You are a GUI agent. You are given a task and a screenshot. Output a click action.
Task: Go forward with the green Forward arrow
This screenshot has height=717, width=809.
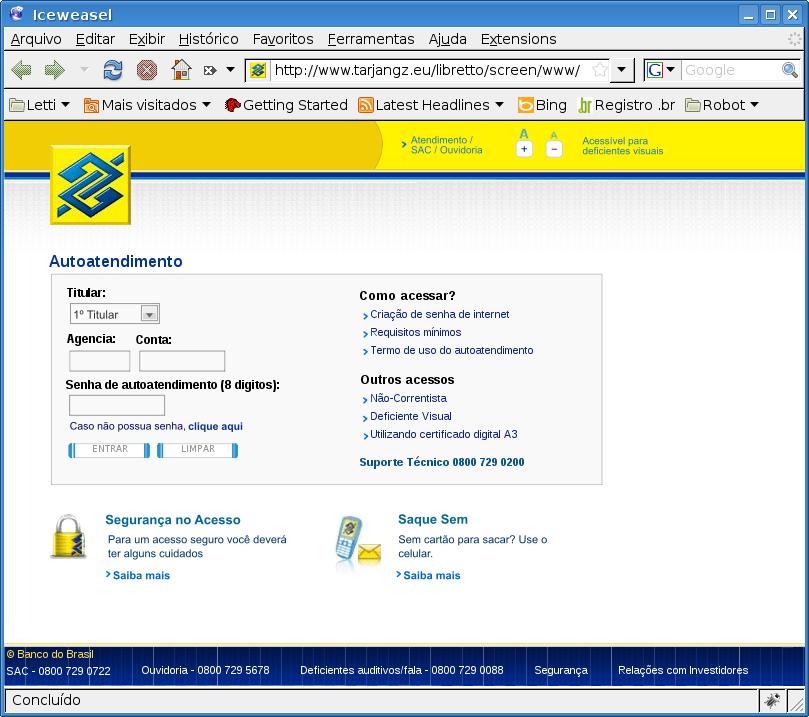click(x=55, y=70)
